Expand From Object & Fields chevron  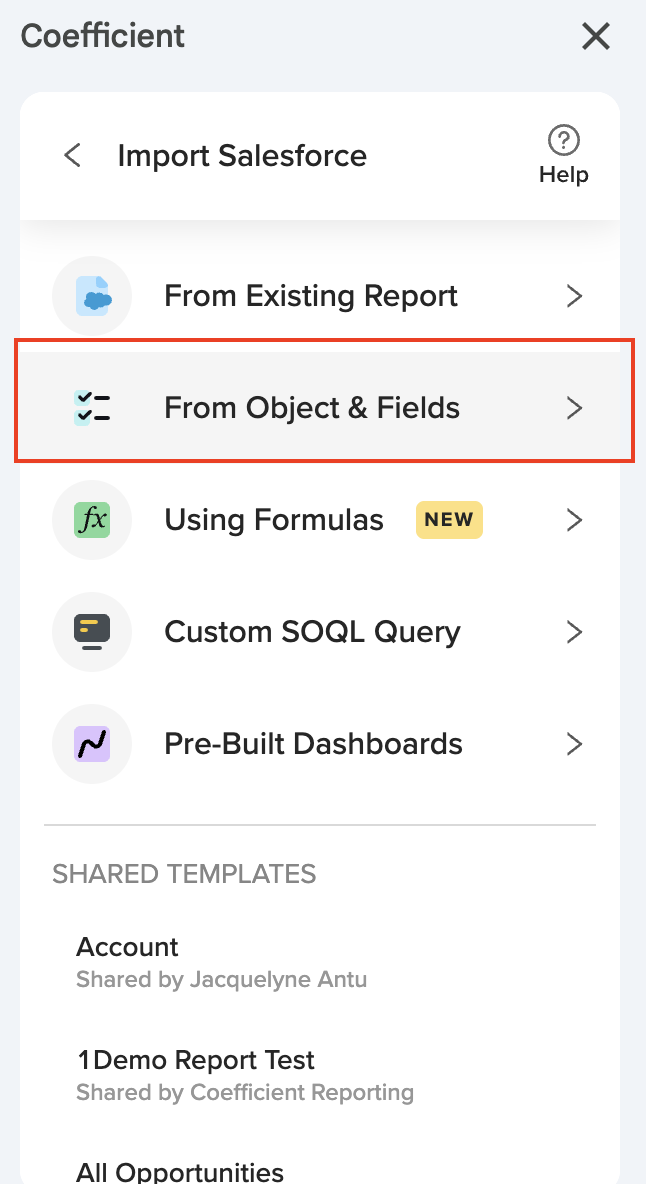574,408
